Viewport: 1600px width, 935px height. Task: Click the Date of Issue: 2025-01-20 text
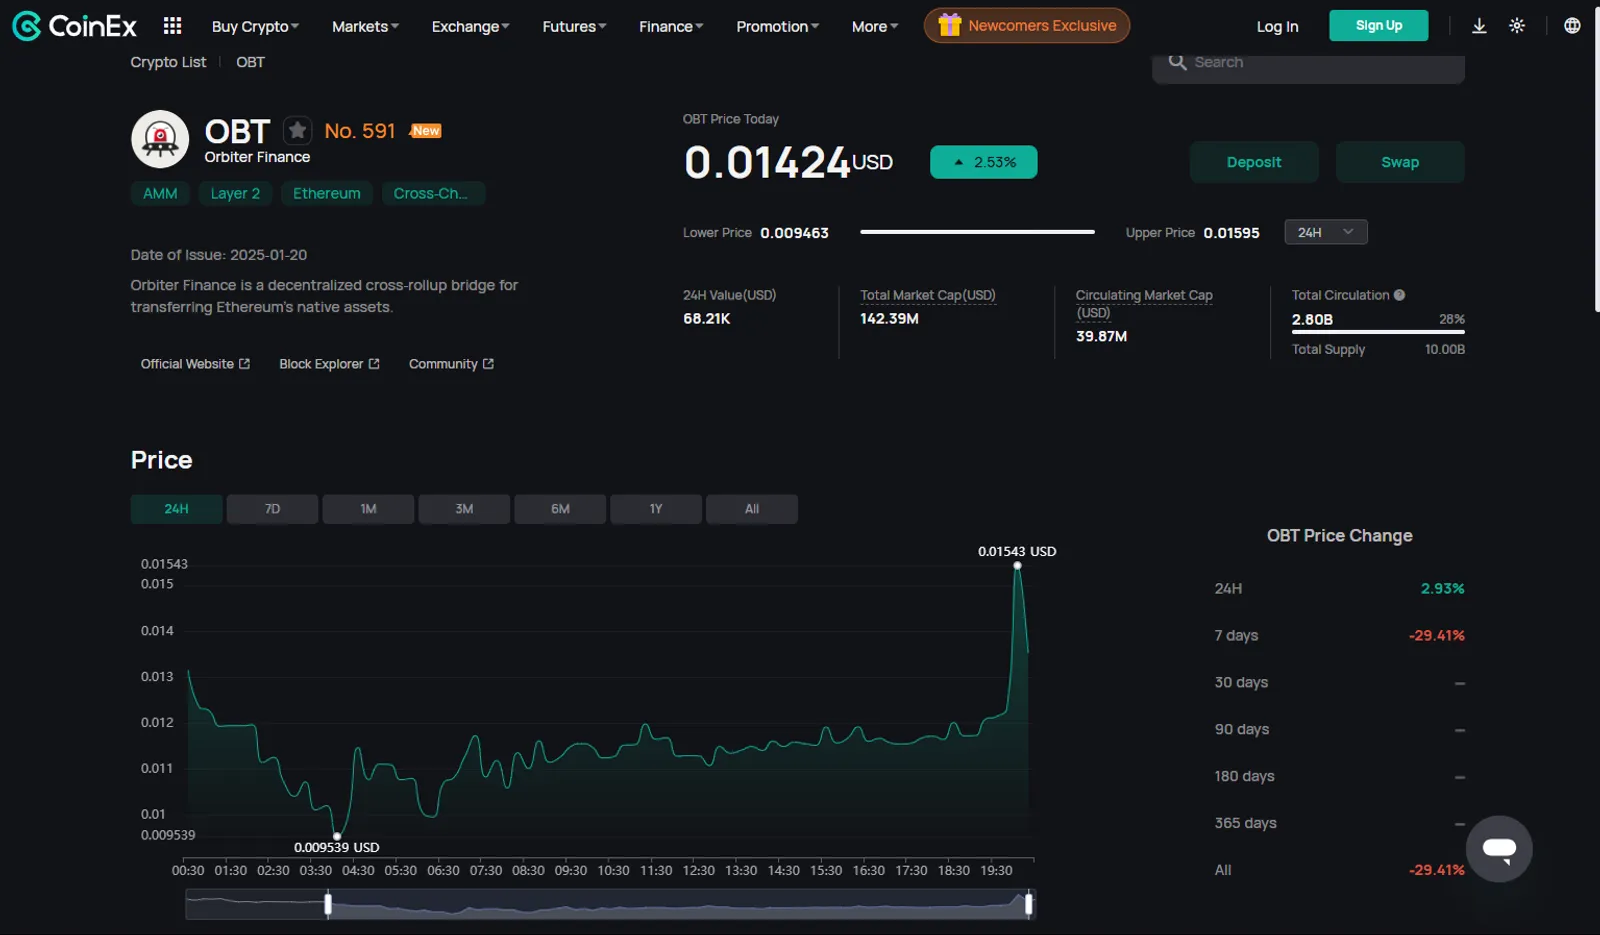219,255
